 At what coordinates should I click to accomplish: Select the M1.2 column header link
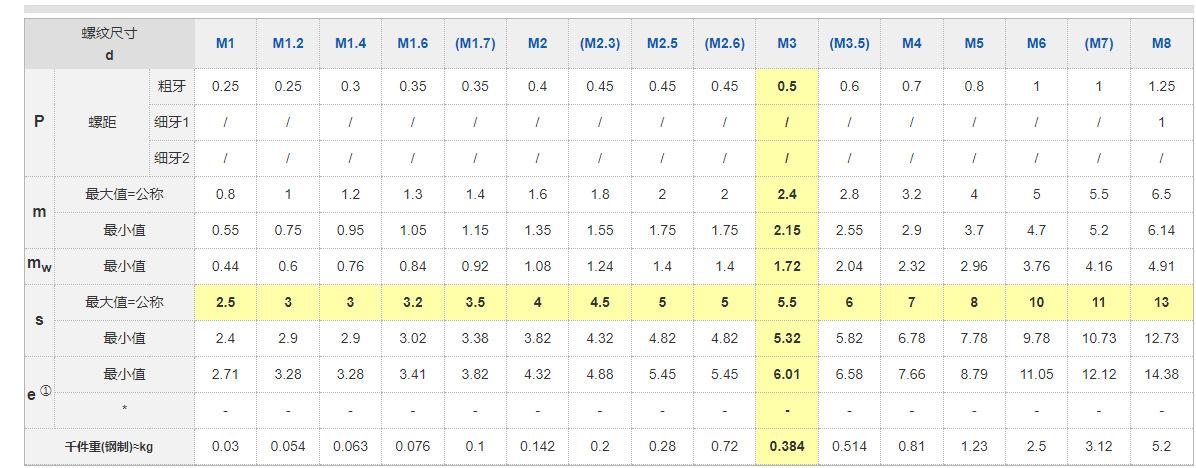(x=287, y=44)
